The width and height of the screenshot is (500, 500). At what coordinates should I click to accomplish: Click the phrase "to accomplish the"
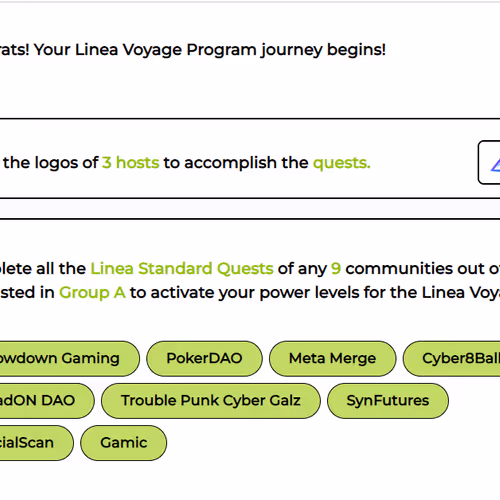236,163
